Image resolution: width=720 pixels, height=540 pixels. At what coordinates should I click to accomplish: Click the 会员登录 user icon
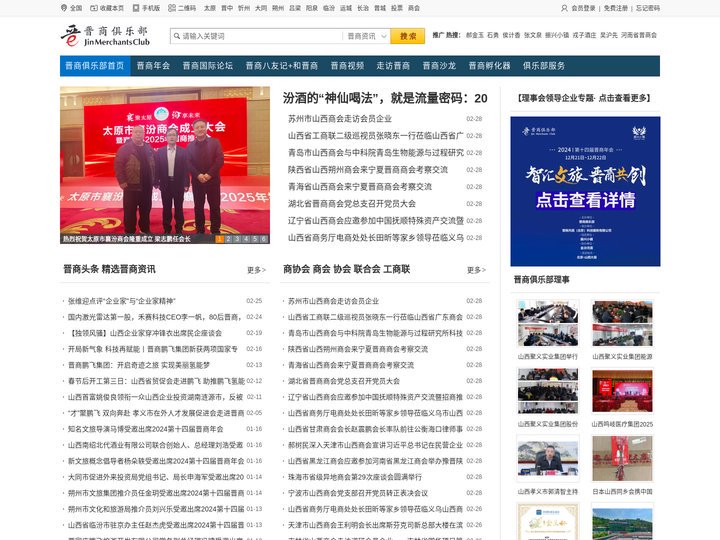coord(564,8)
